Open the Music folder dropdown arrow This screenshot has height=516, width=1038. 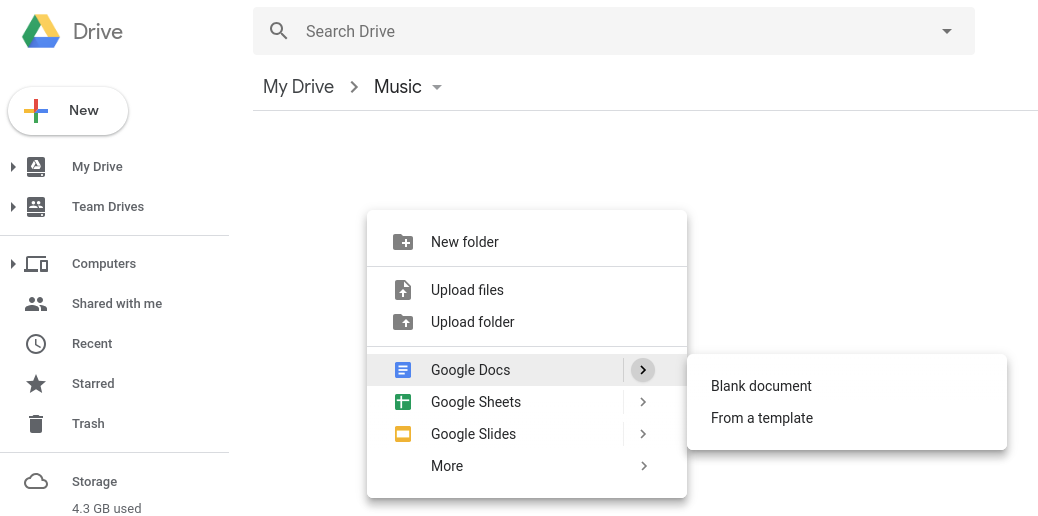(436, 87)
